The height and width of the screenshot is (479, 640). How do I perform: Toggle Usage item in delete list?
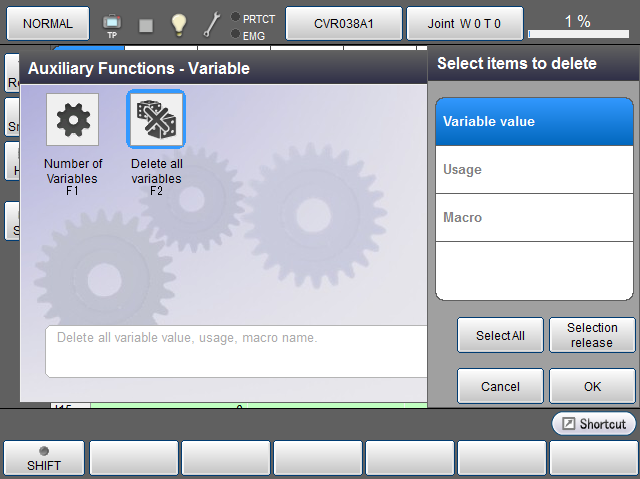tap(534, 170)
